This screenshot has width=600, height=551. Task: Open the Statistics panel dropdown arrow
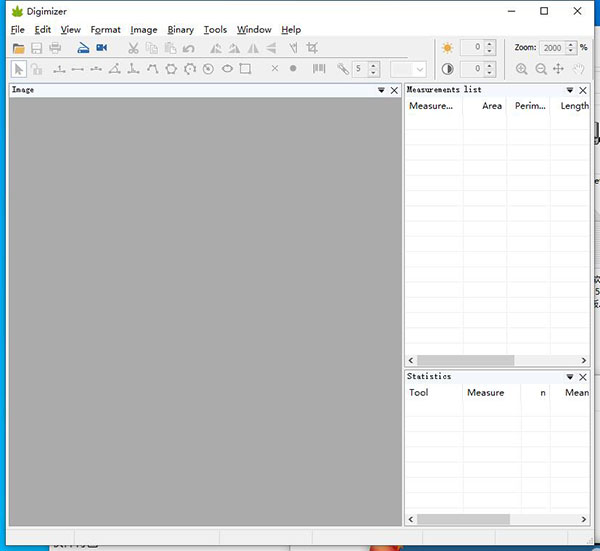pos(570,377)
